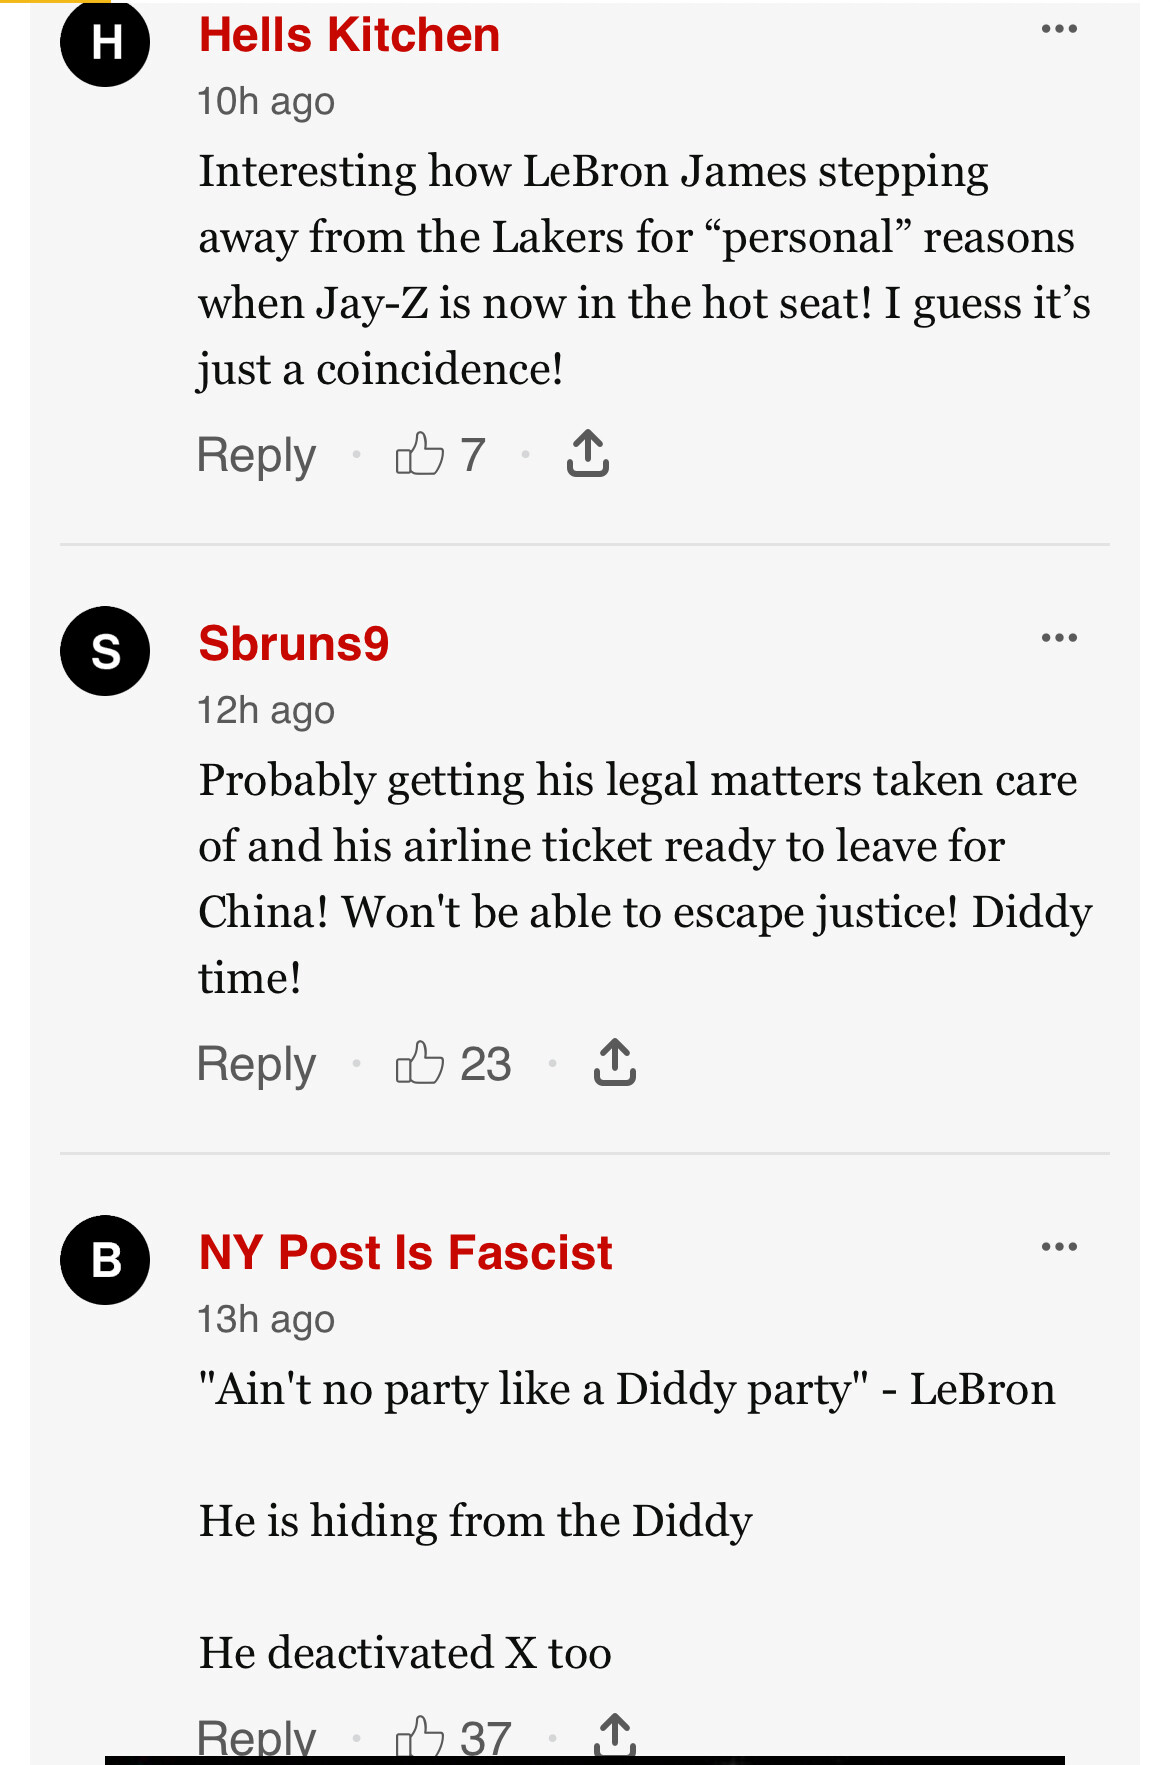Reply to NY Post Is Fascist comment
This screenshot has height=1765, width=1170.
tap(256, 1737)
